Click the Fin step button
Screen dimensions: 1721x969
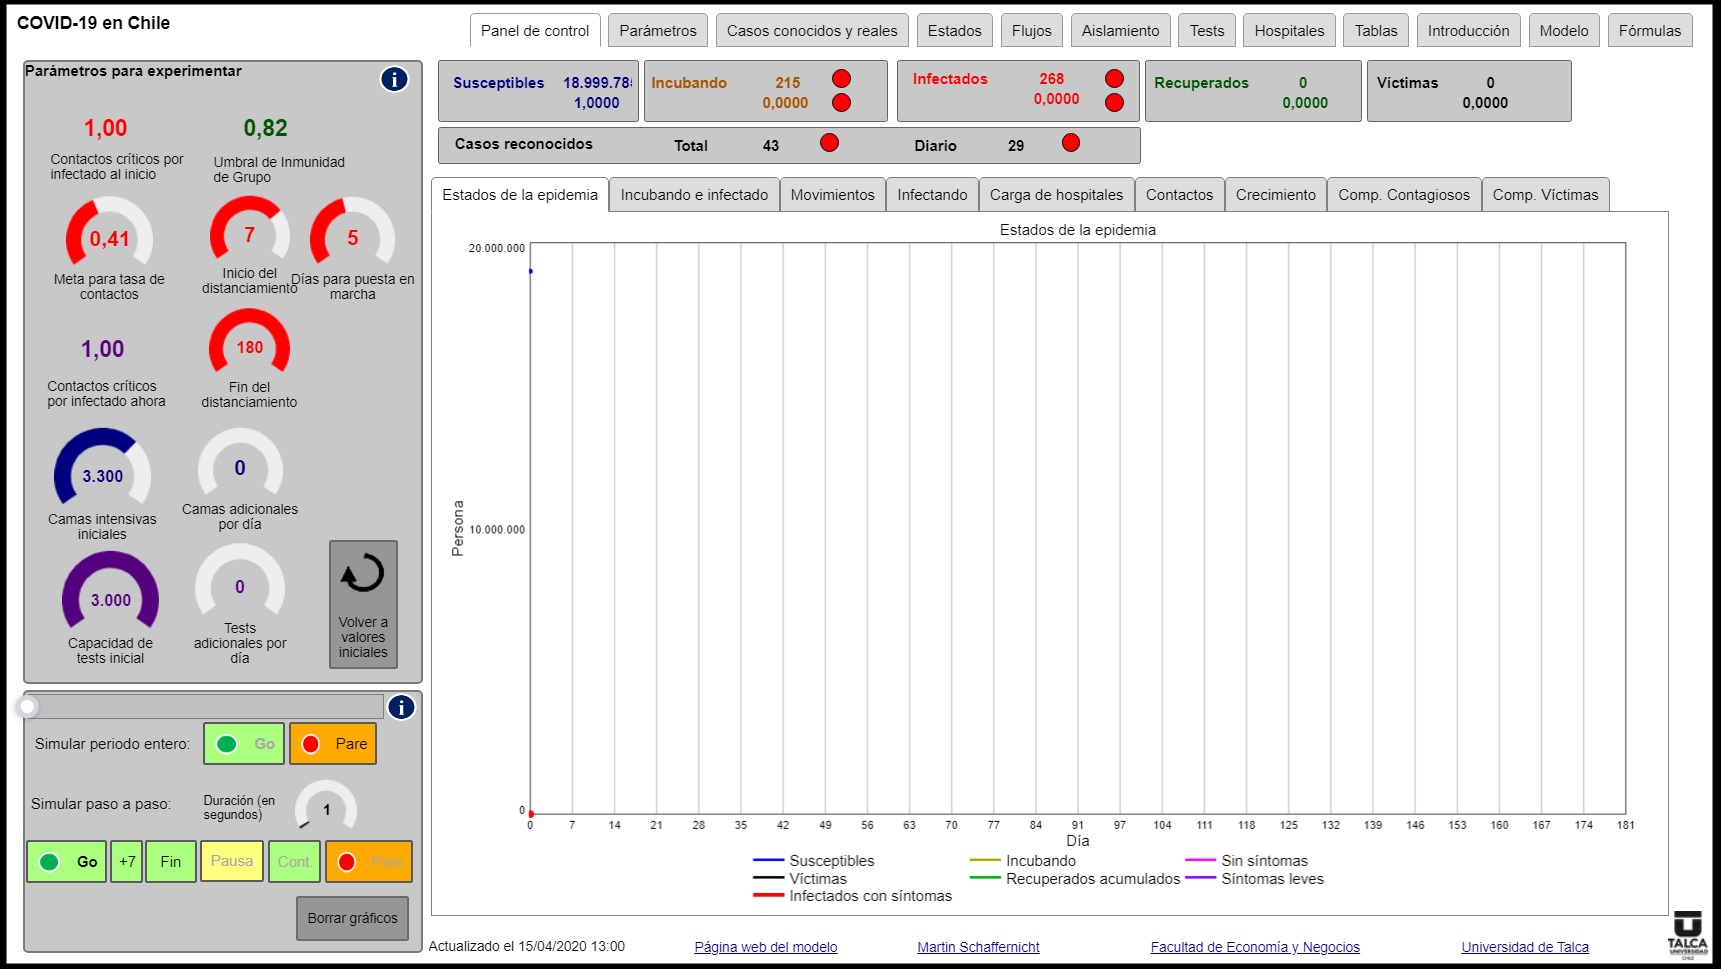point(171,862)
